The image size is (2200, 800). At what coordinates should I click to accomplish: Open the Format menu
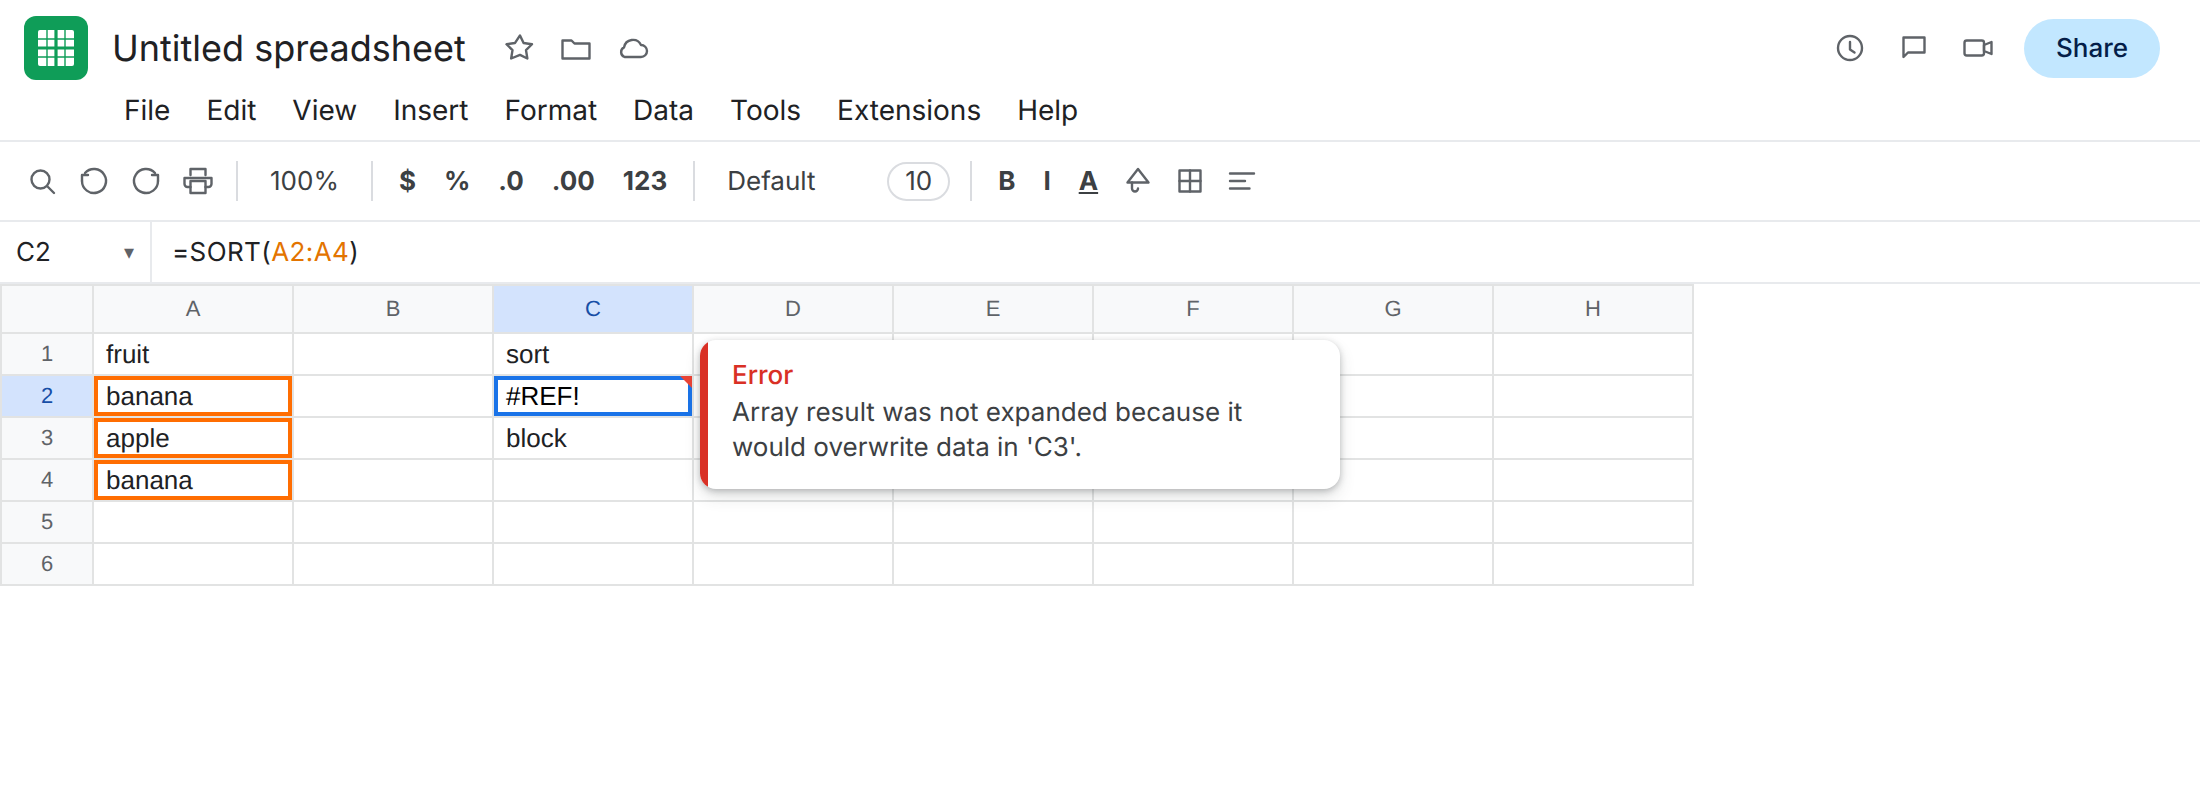point(550,110)
